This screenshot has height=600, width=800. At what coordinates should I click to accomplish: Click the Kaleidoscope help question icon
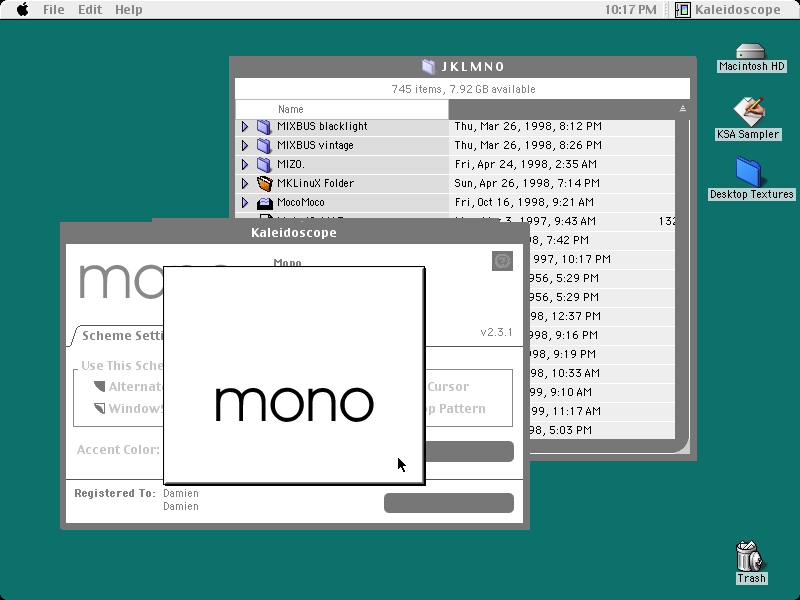click(502, 261)
